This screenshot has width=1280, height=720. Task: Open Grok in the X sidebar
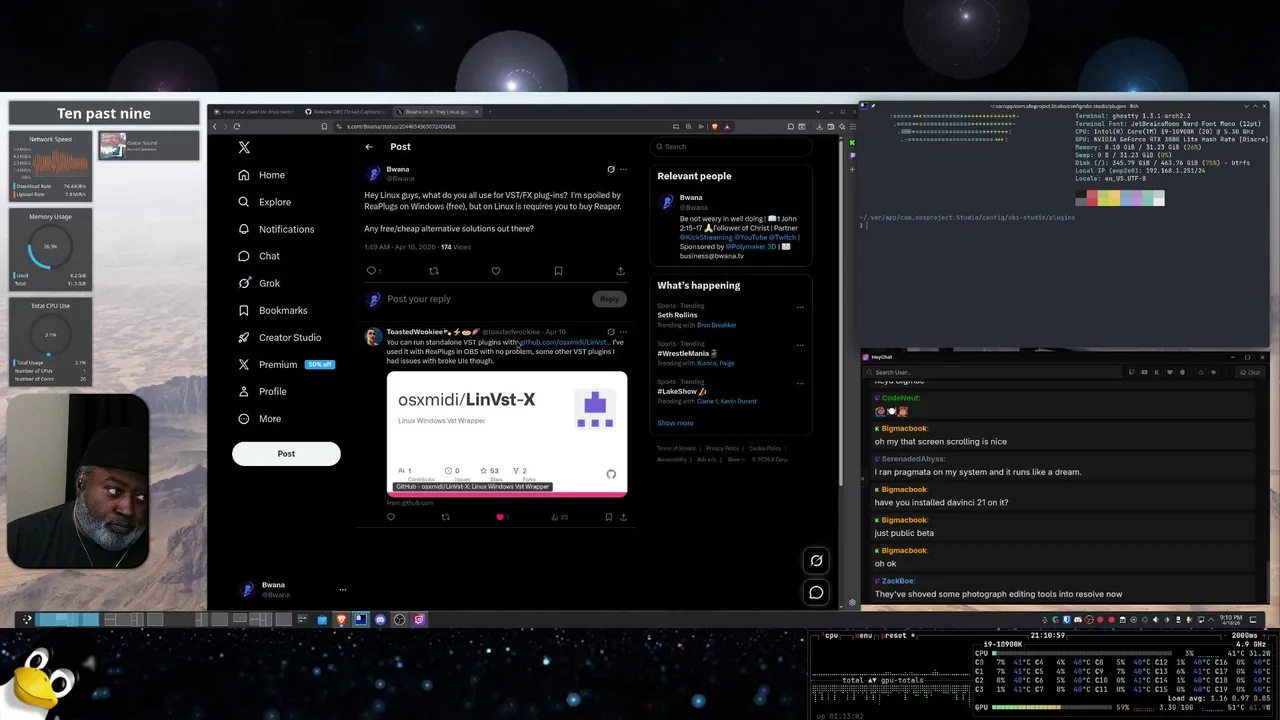[x=258, y=283]
